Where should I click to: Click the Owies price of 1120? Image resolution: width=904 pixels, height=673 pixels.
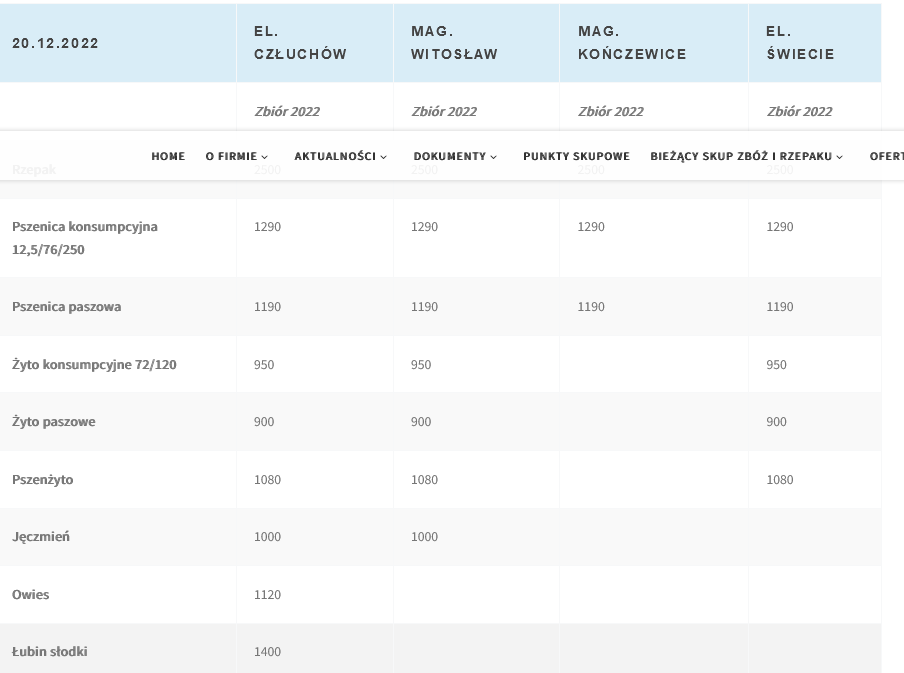click(x=267, y=595)
